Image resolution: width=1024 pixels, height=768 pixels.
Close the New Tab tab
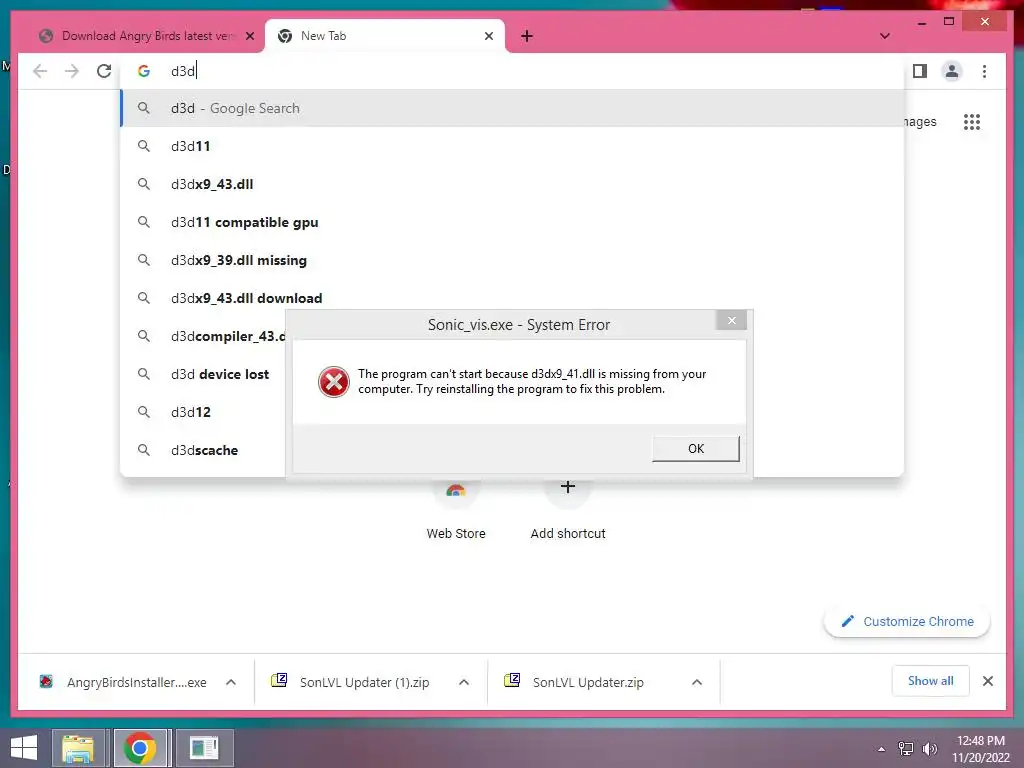pos(488,36)
